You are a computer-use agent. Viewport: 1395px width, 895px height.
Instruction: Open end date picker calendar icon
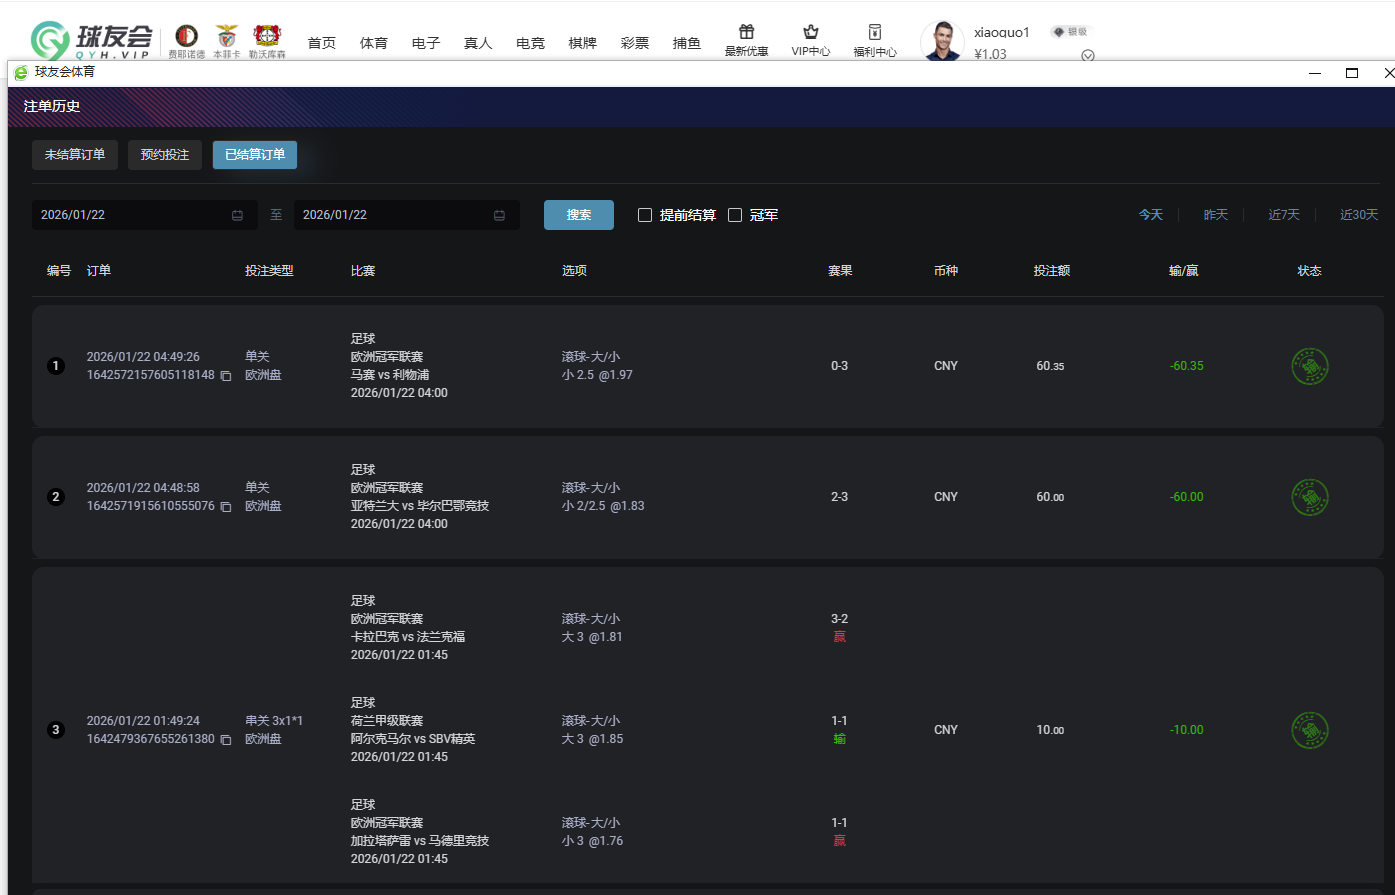click(499, 216)
